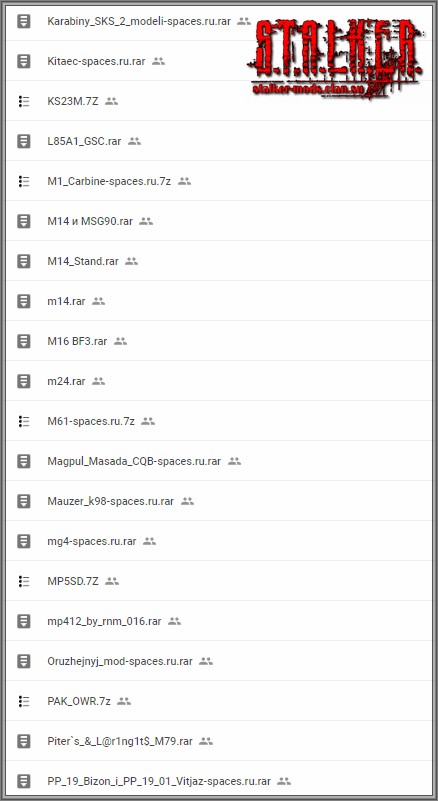Click the S.T.A.L.K.E.R. logo watermark
The height and width of the screenshot is (801, 438).
(x=335, y=59)
